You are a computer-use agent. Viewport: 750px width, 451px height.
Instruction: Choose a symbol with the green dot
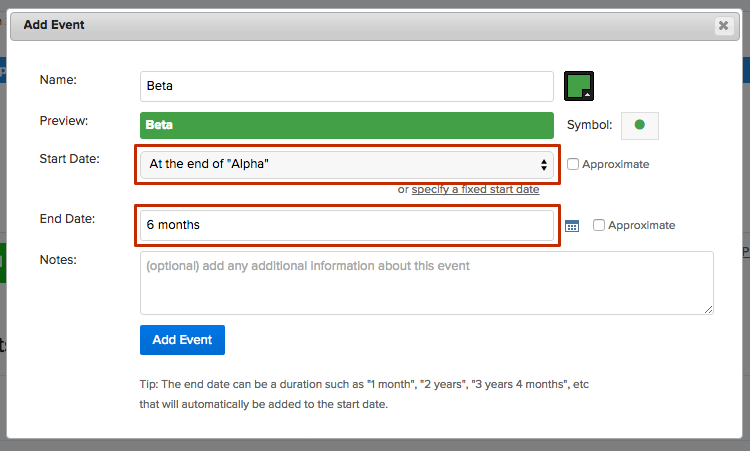640,125
